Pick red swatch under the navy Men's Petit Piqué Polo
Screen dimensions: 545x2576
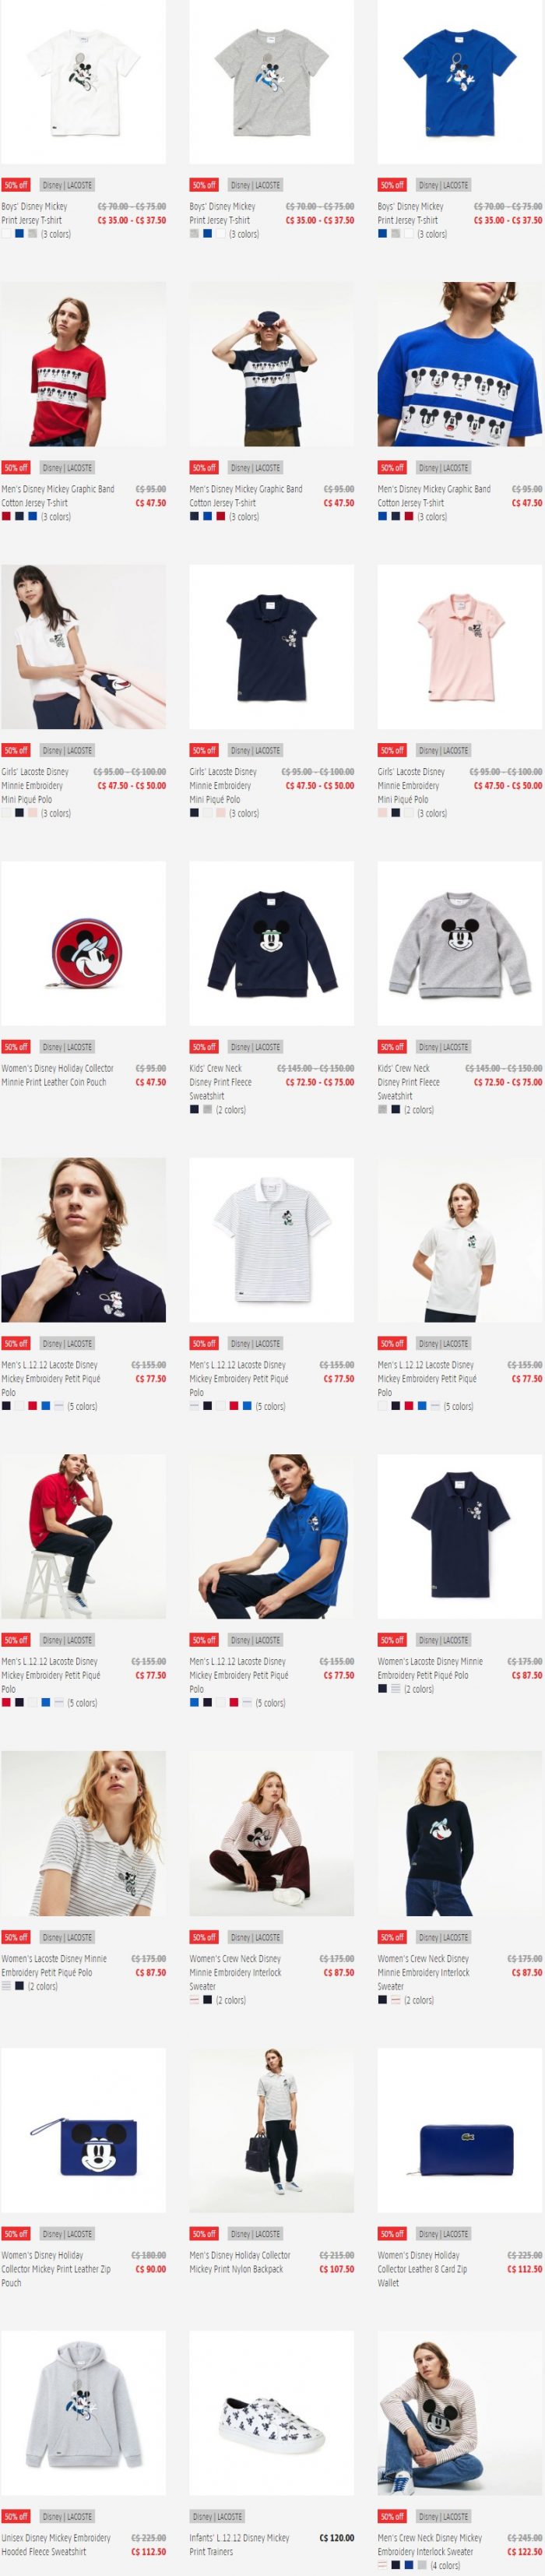coord(32,1406)
